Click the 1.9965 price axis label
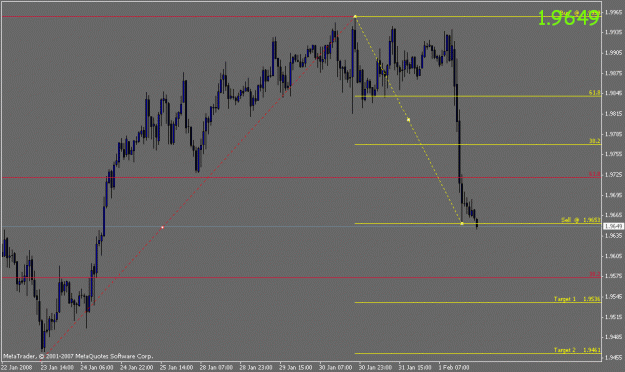Viewport: 625px width, 372px height. [x=613, y=12]
